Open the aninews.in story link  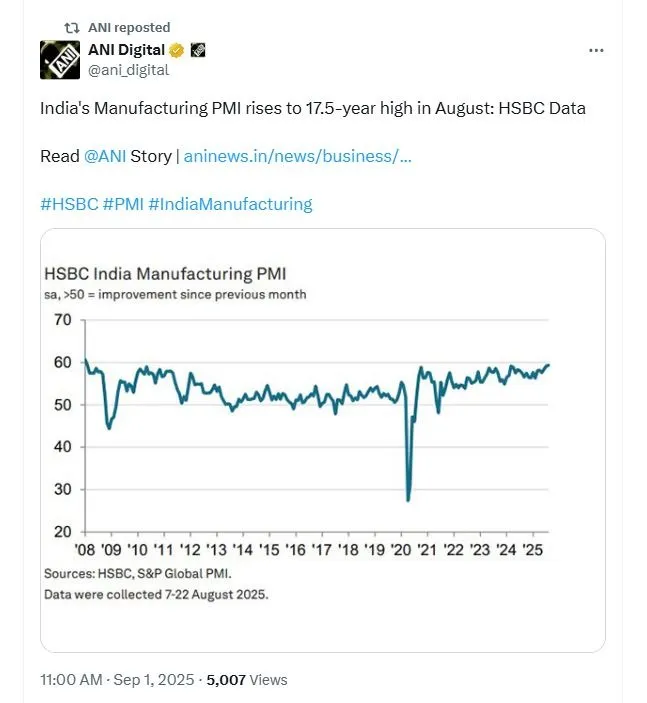pos(297,156)
